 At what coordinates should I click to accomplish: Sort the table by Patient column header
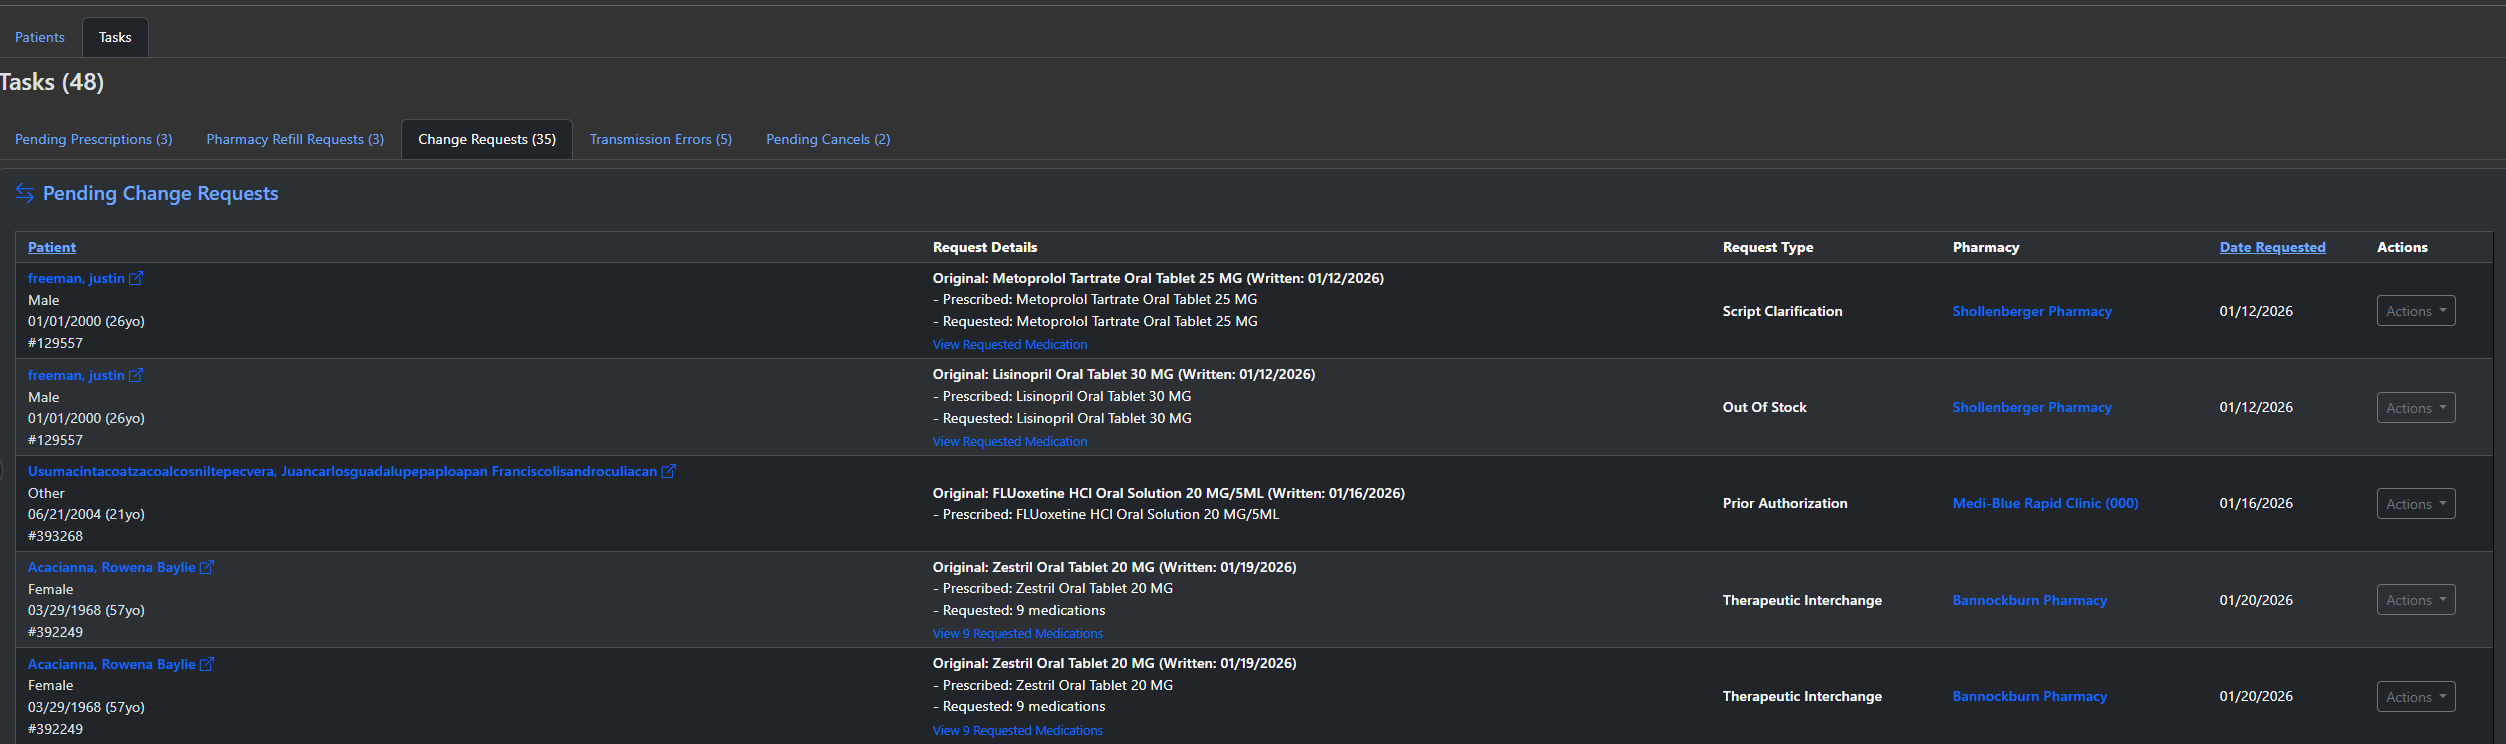pyautogui.click(x=52, y=247)
